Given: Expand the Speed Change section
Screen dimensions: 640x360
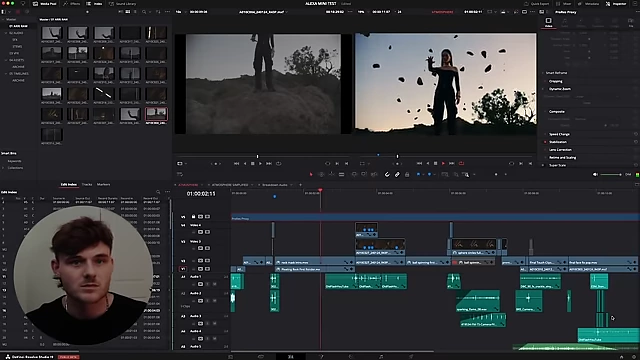Looking at the screenshot, I should 559,134.
